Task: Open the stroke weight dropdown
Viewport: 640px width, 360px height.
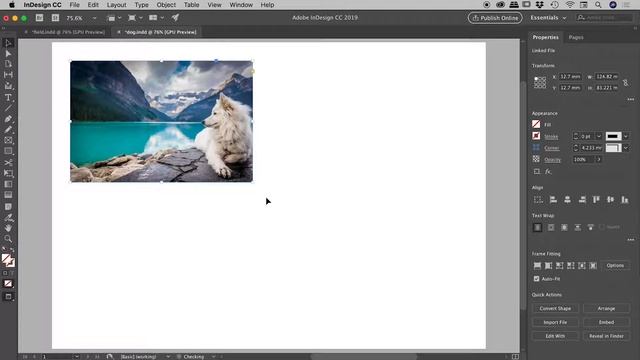Action: coord(599,136)
